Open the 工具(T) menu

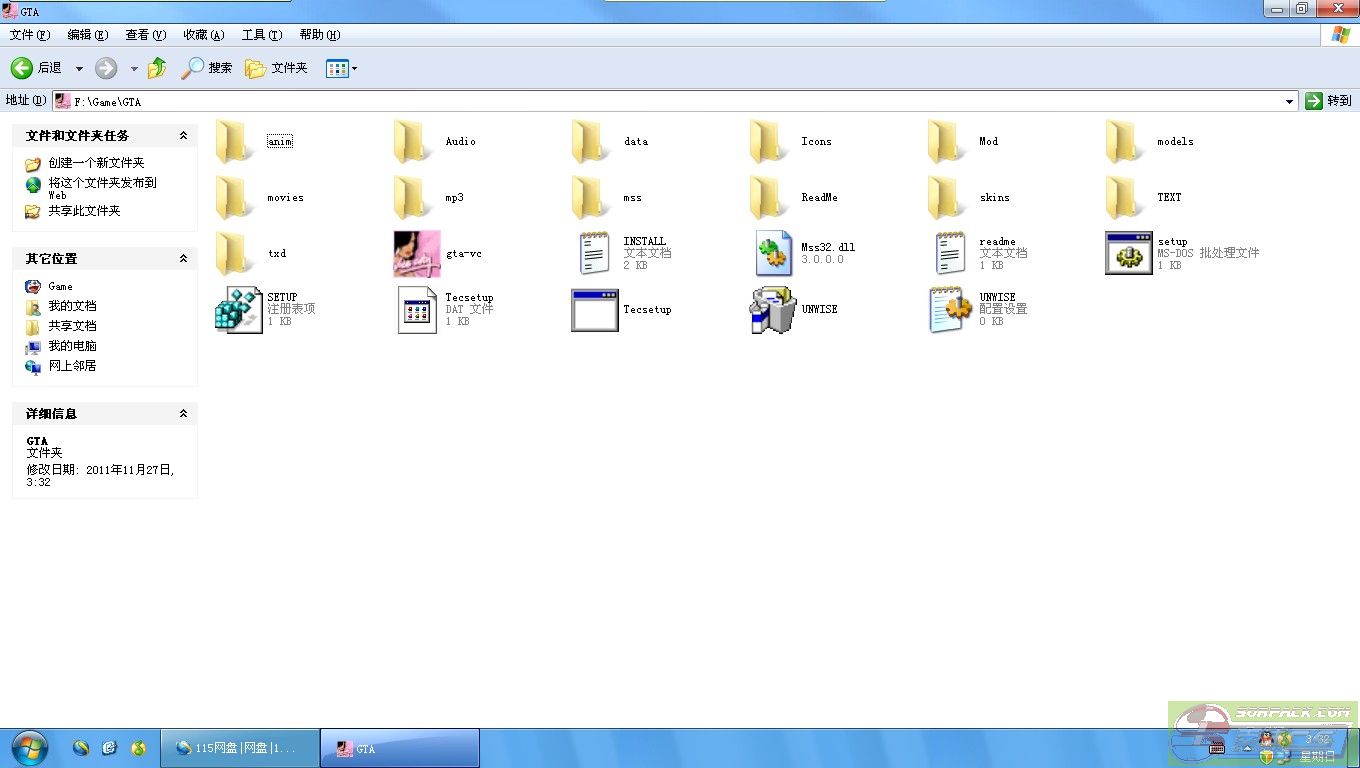[261, 35]
